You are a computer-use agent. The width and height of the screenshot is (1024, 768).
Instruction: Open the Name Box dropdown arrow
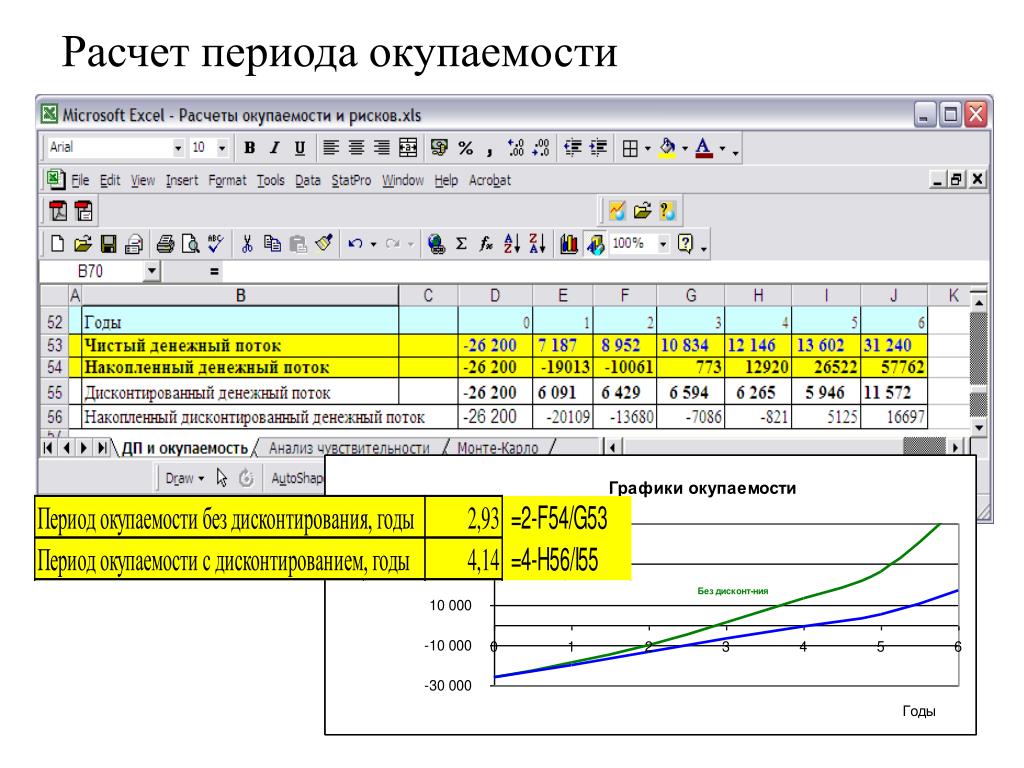coord(153,270)
